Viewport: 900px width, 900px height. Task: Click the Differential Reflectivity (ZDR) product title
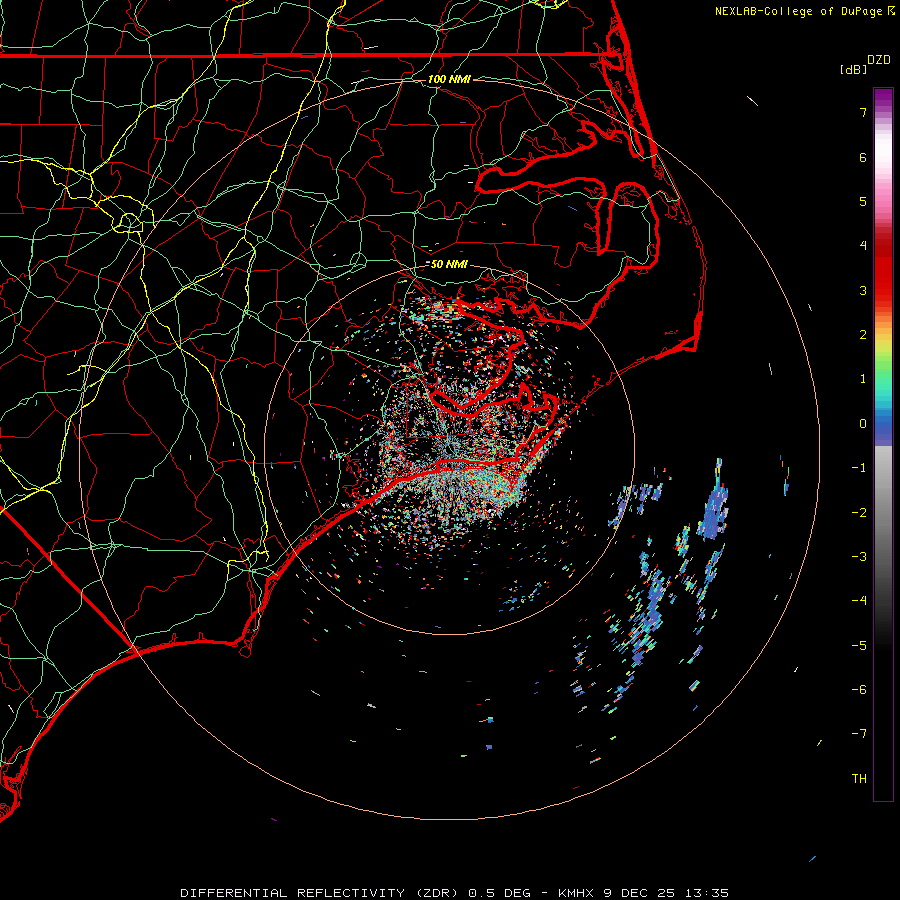[319, 893]
